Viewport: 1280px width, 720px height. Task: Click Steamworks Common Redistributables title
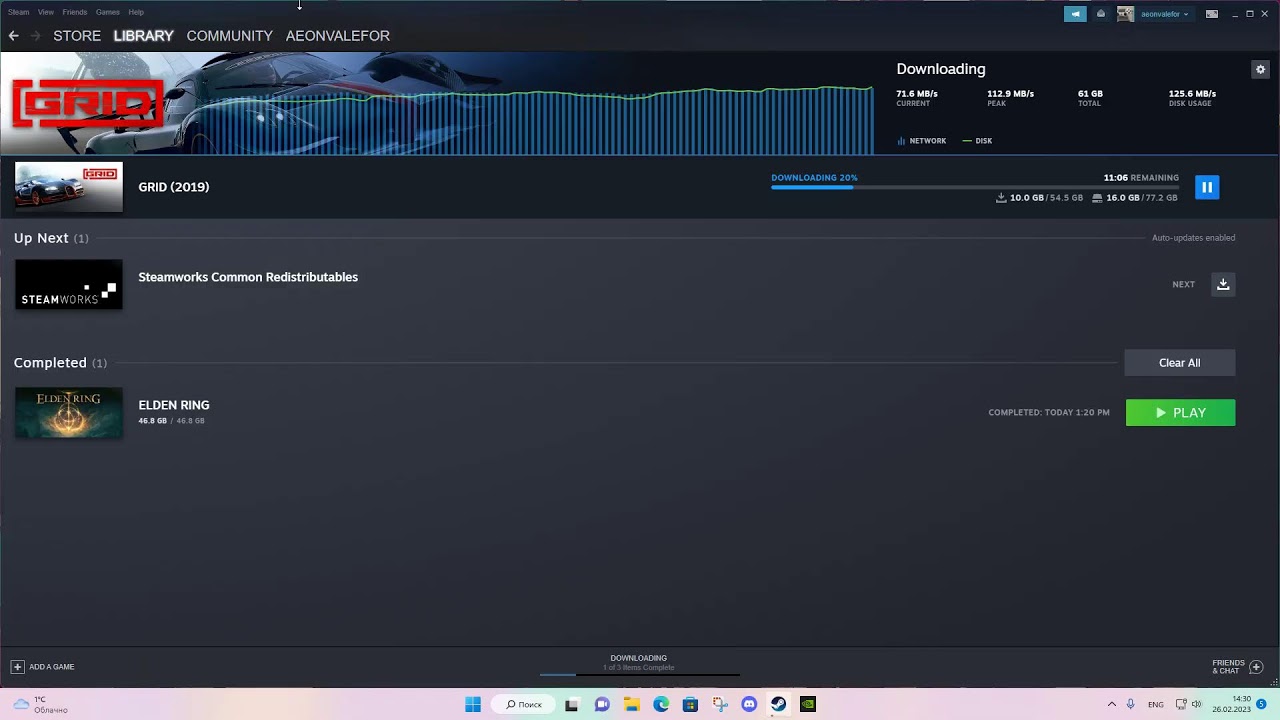(x=248, y=277)
